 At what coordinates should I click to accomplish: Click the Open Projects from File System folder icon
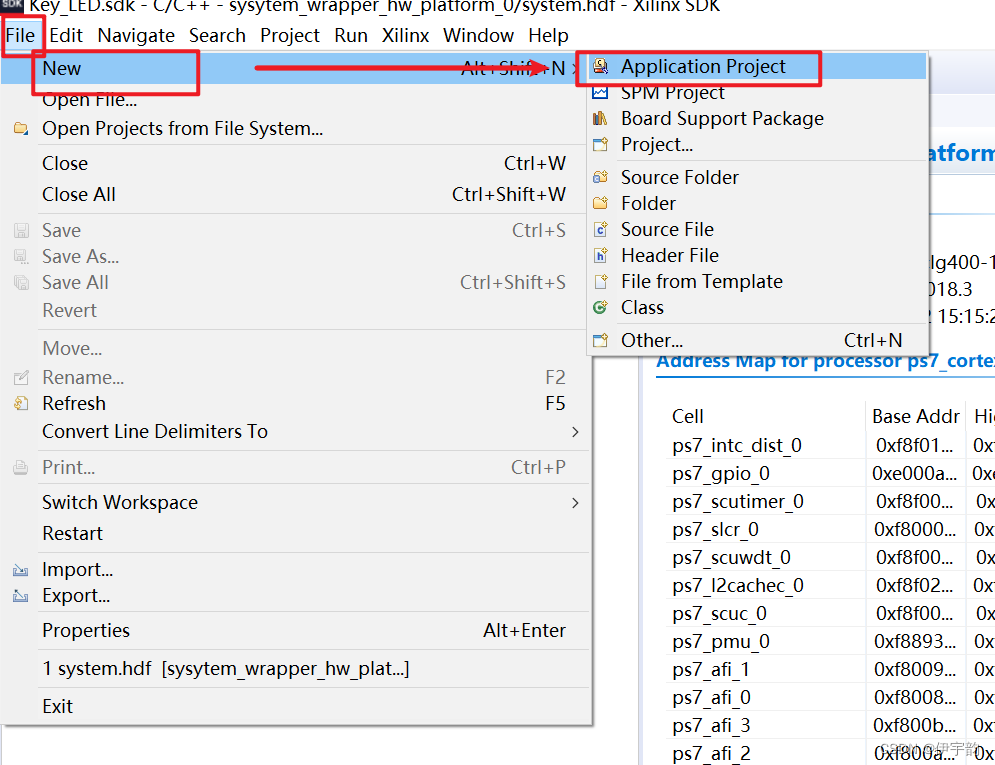point(21,129)
